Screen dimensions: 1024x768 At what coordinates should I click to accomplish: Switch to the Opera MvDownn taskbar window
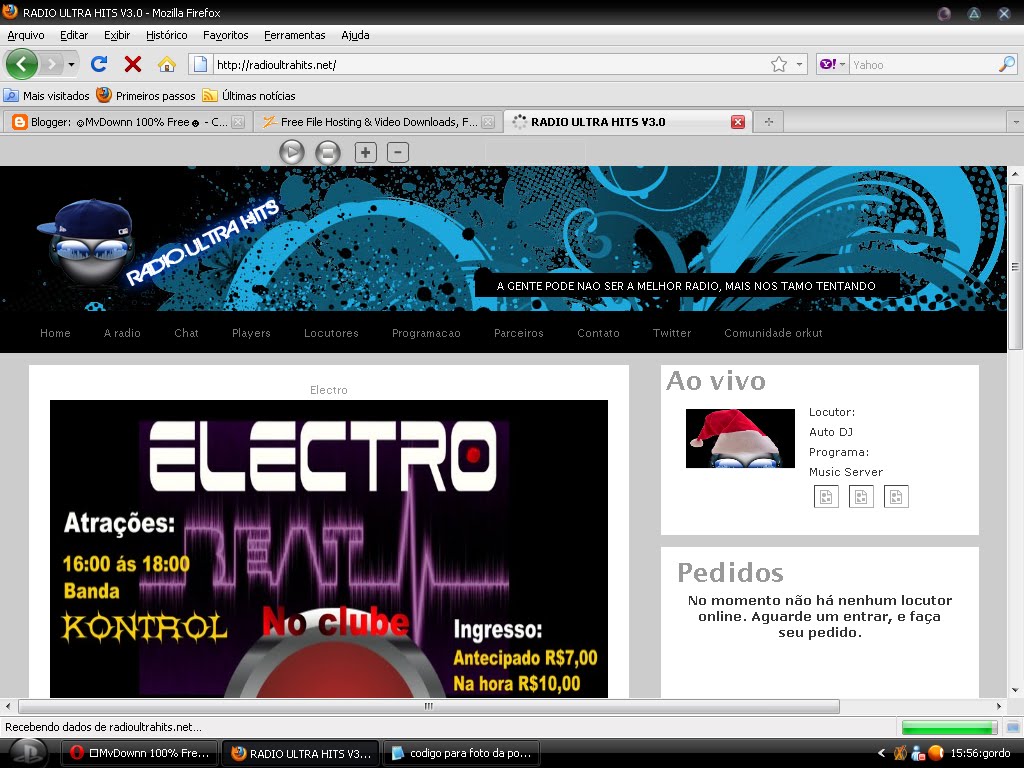[140, 753]
